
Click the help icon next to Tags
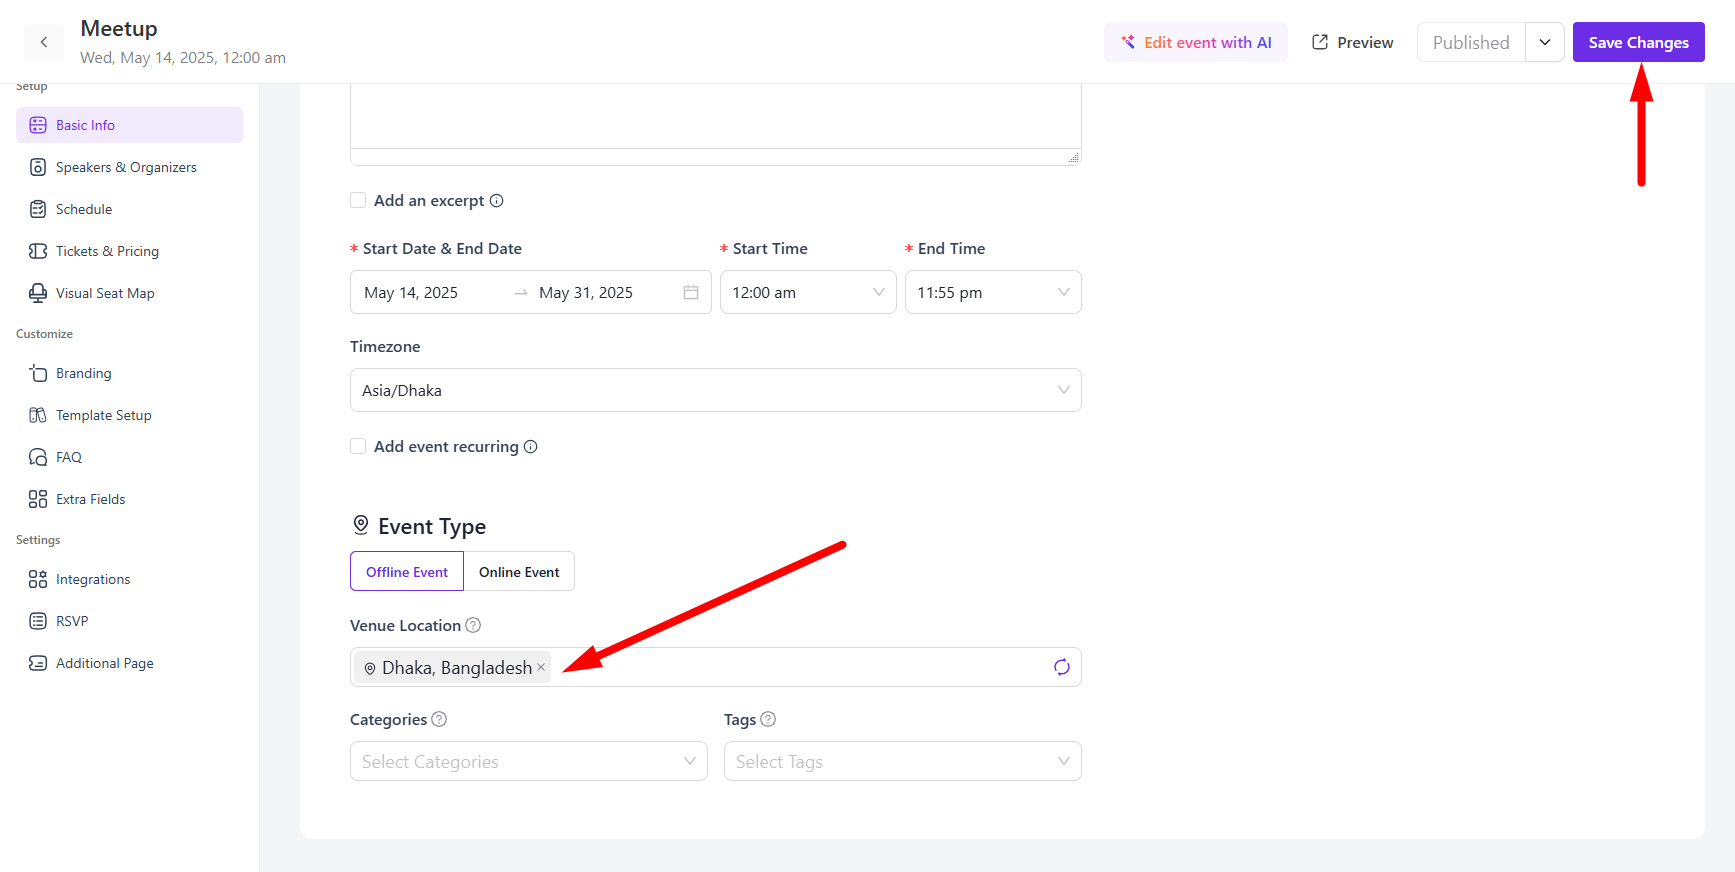(x=768, y=719)
